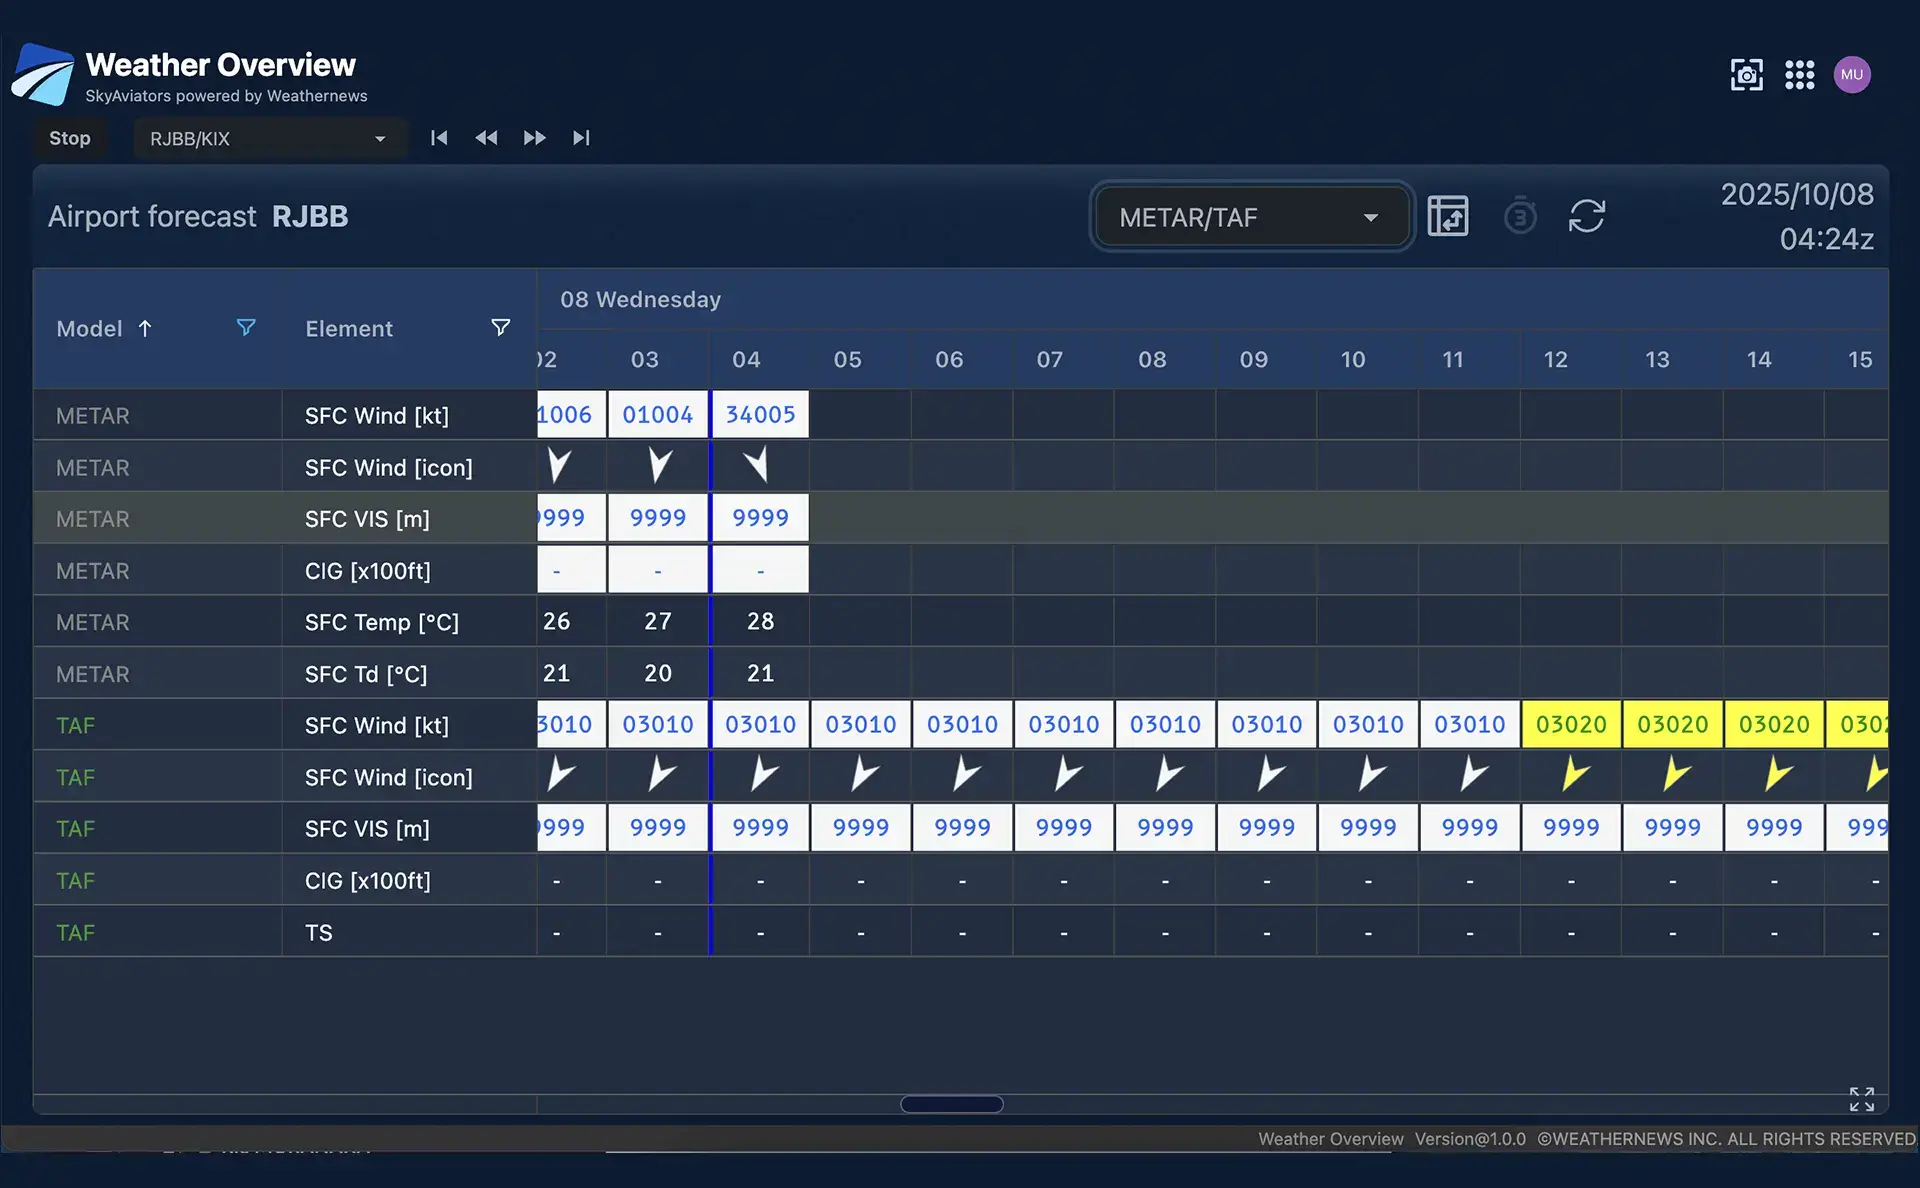Screen dimensions: 1920x1188
Task: Open the RJBB/KIX airport dropdown
Action: [x=268, y=139]
